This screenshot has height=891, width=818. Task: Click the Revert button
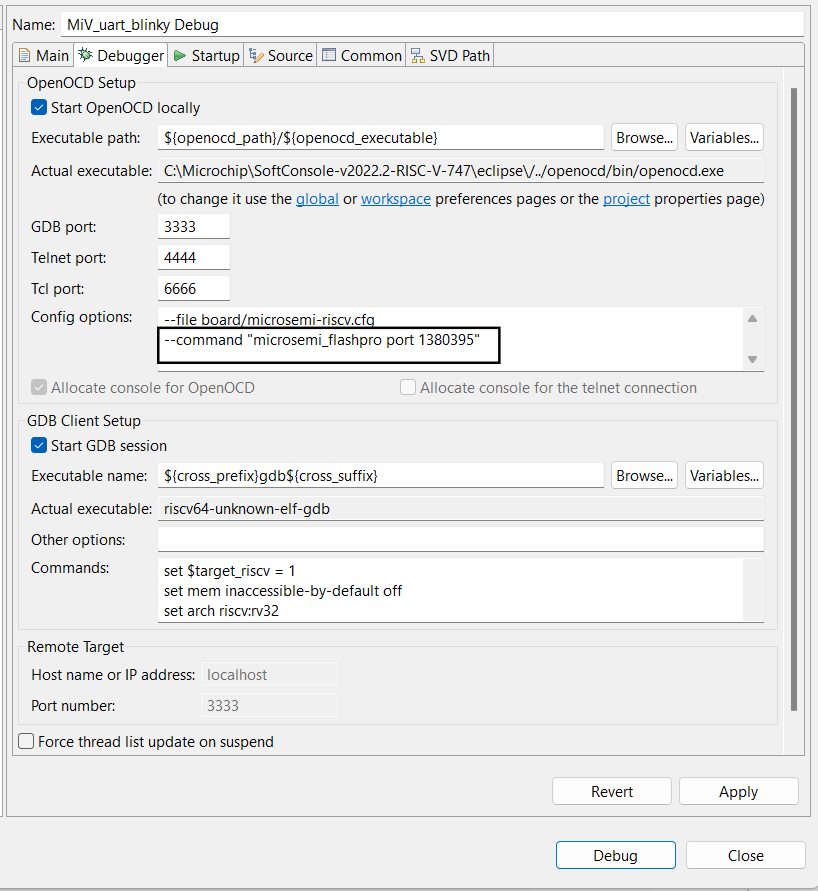612,792
